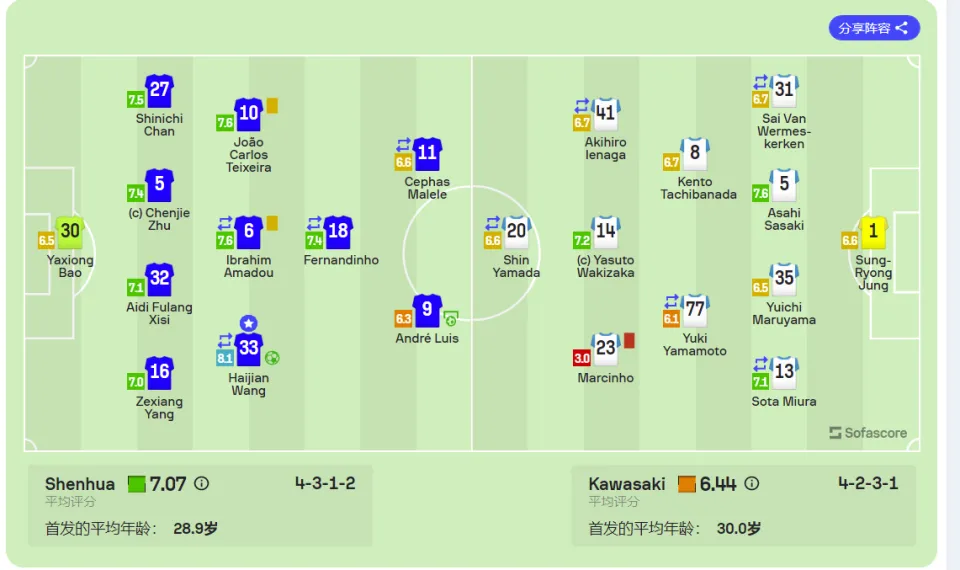The image size is (960, 570).
Task: Click Shinichi Chan's 7.5 rating badge
Action: tap(135, 100)
